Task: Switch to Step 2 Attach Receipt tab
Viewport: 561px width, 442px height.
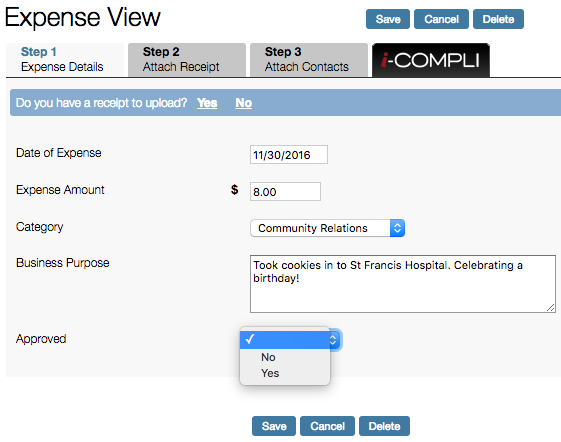Action: [187, 59]
